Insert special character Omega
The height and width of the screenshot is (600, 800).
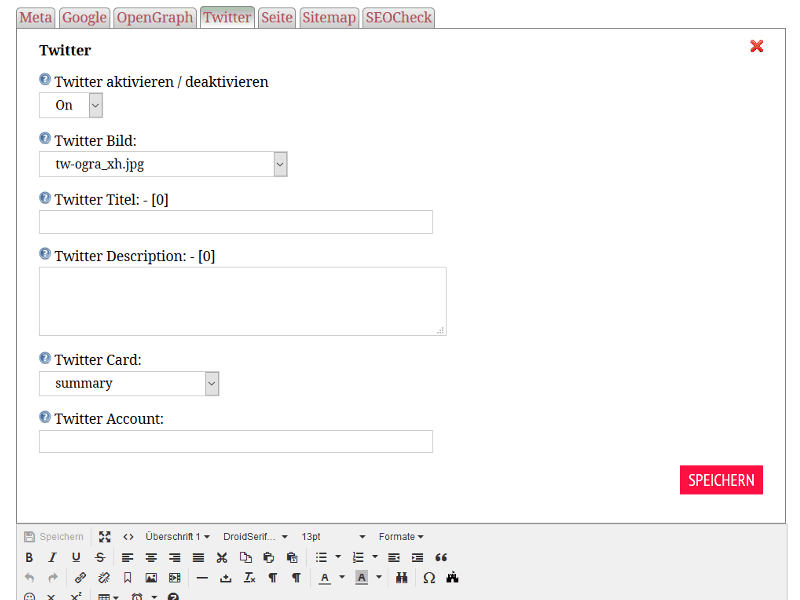[429, 578]
